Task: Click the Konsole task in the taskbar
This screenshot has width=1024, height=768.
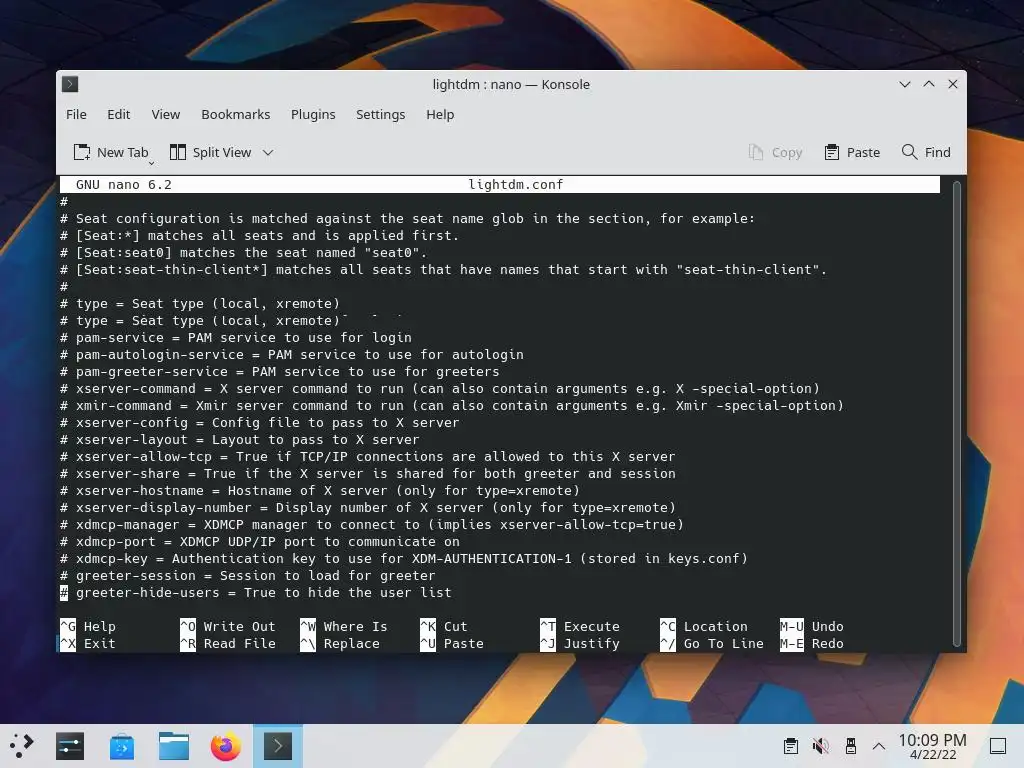Action: 278,746
